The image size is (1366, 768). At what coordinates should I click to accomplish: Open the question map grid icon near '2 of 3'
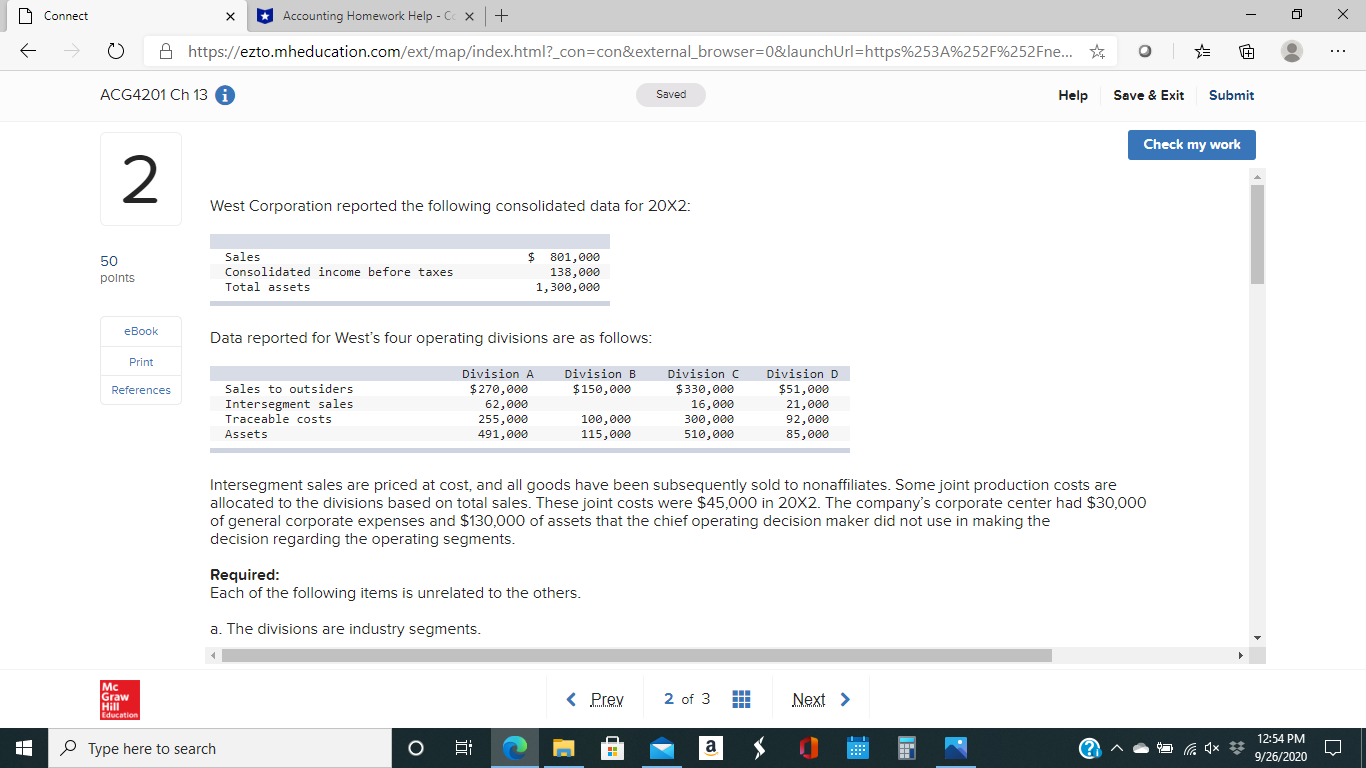740,698
